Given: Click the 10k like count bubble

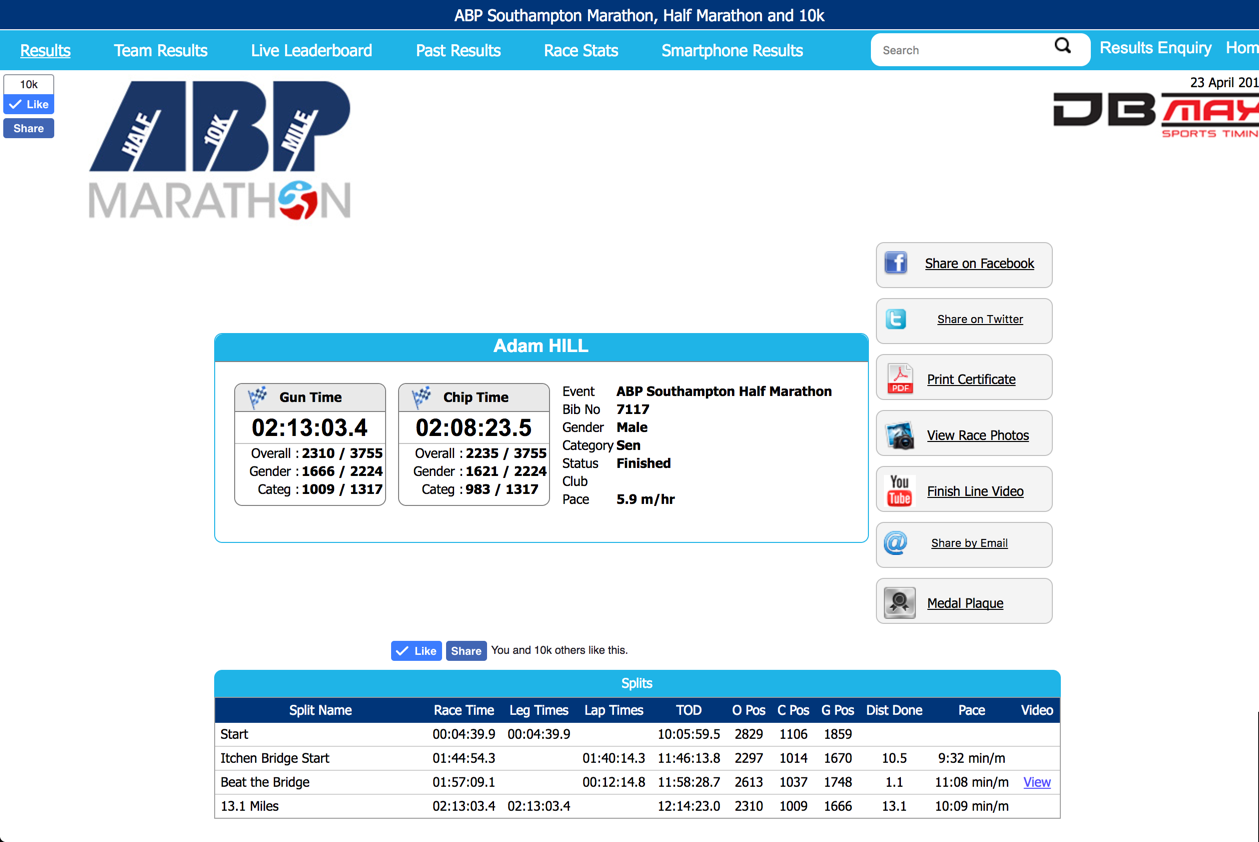Looking at the screenshot, I should point(29,84).
